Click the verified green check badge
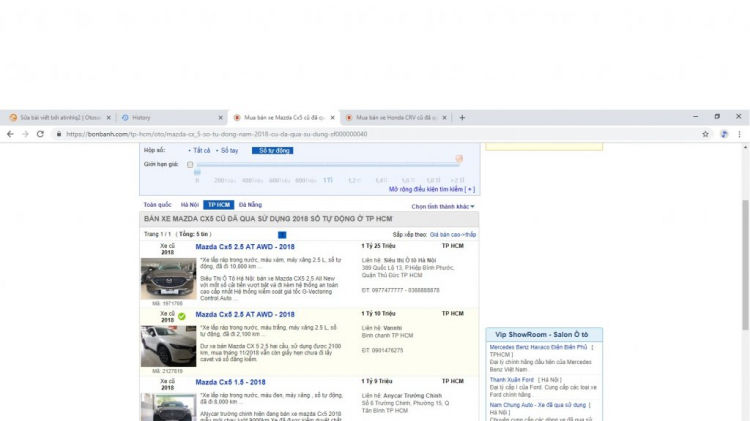Image resolution: width=750 pixels, height=421 pixels. [182, 316]
